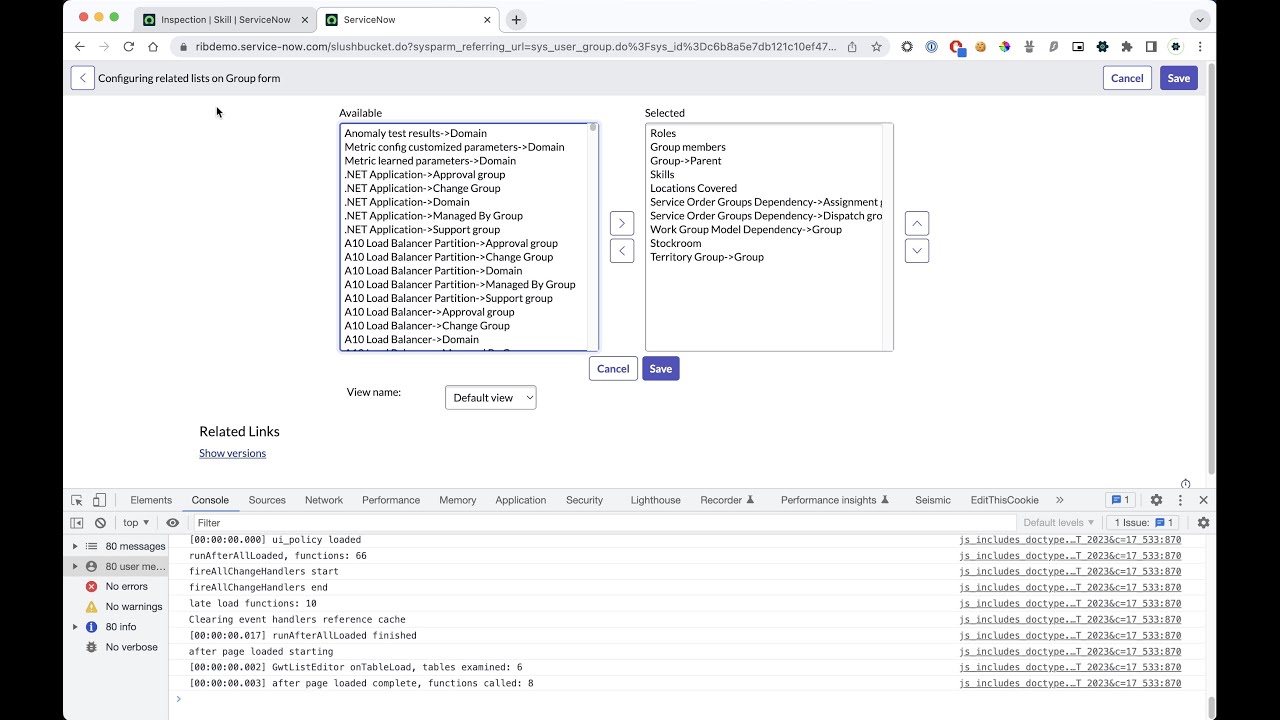Select Stockroom in the Selected list
The width and height of the screenshot is (1280, 720).
[x=676, y=243]
